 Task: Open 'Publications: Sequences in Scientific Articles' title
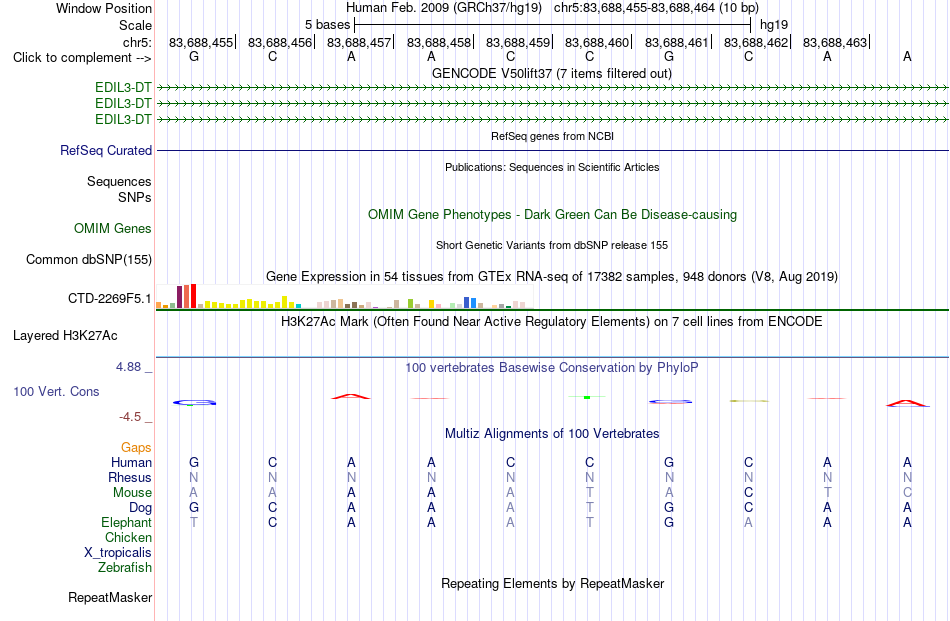(552, 167)
